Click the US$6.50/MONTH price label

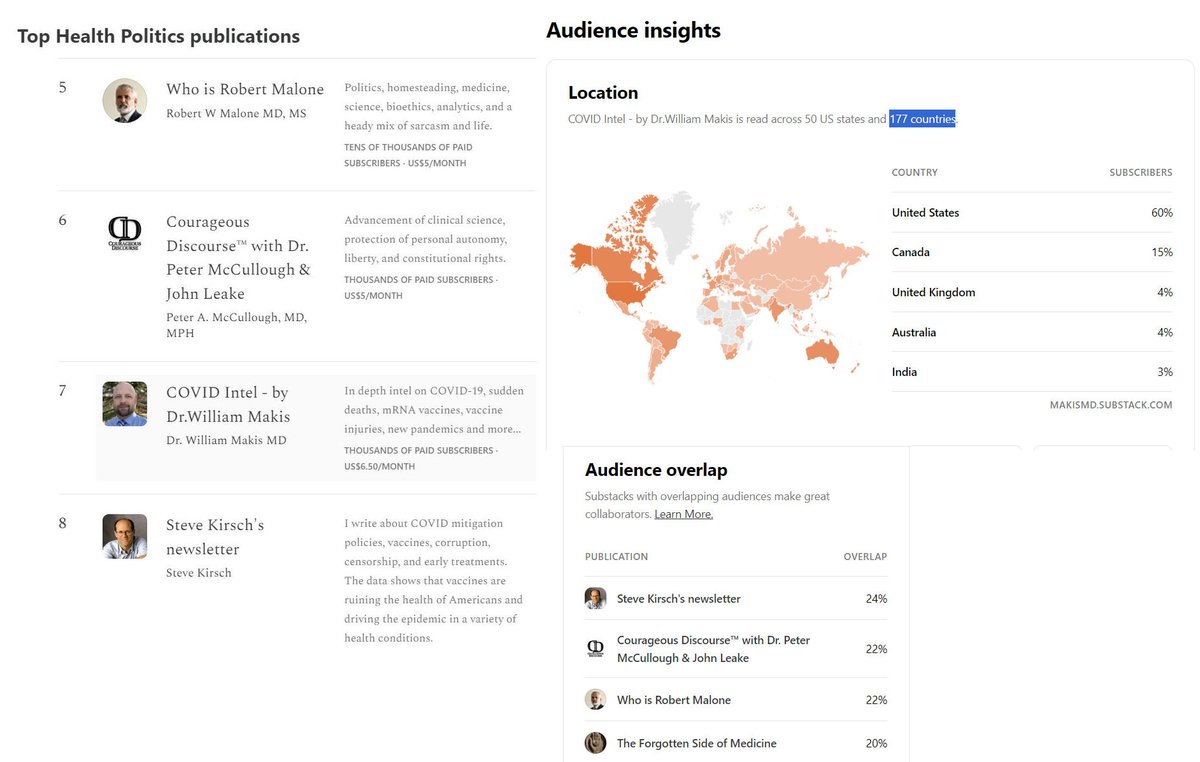(x=379, y=467)
